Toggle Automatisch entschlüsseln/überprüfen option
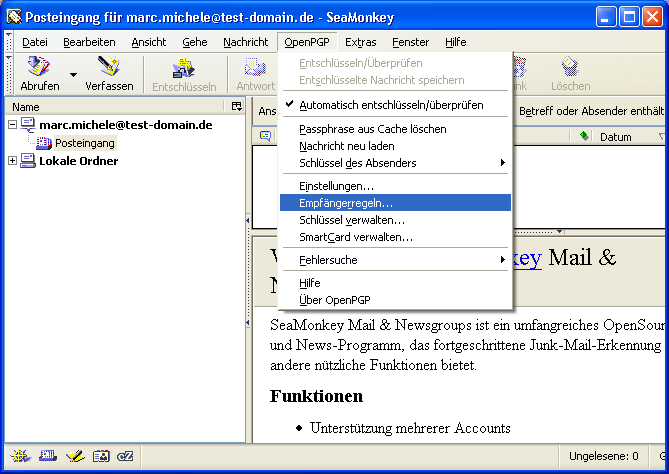The height and width of the screenshot is (474, 669). click(396, 105)
